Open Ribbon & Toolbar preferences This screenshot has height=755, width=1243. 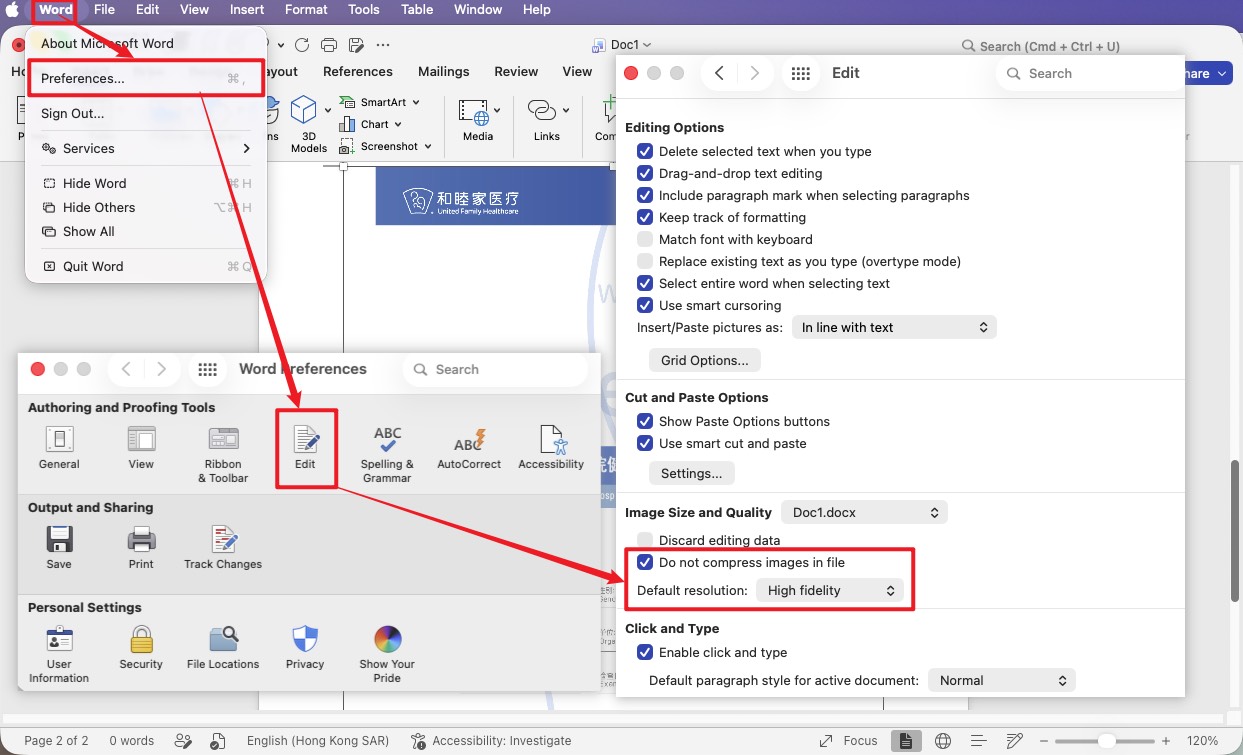coord(223,440)
